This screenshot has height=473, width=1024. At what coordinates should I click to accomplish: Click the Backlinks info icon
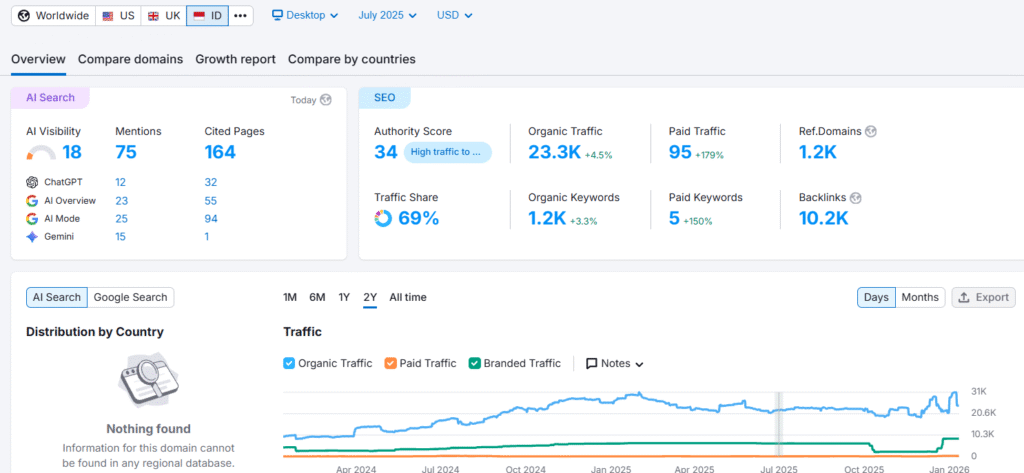855,198
